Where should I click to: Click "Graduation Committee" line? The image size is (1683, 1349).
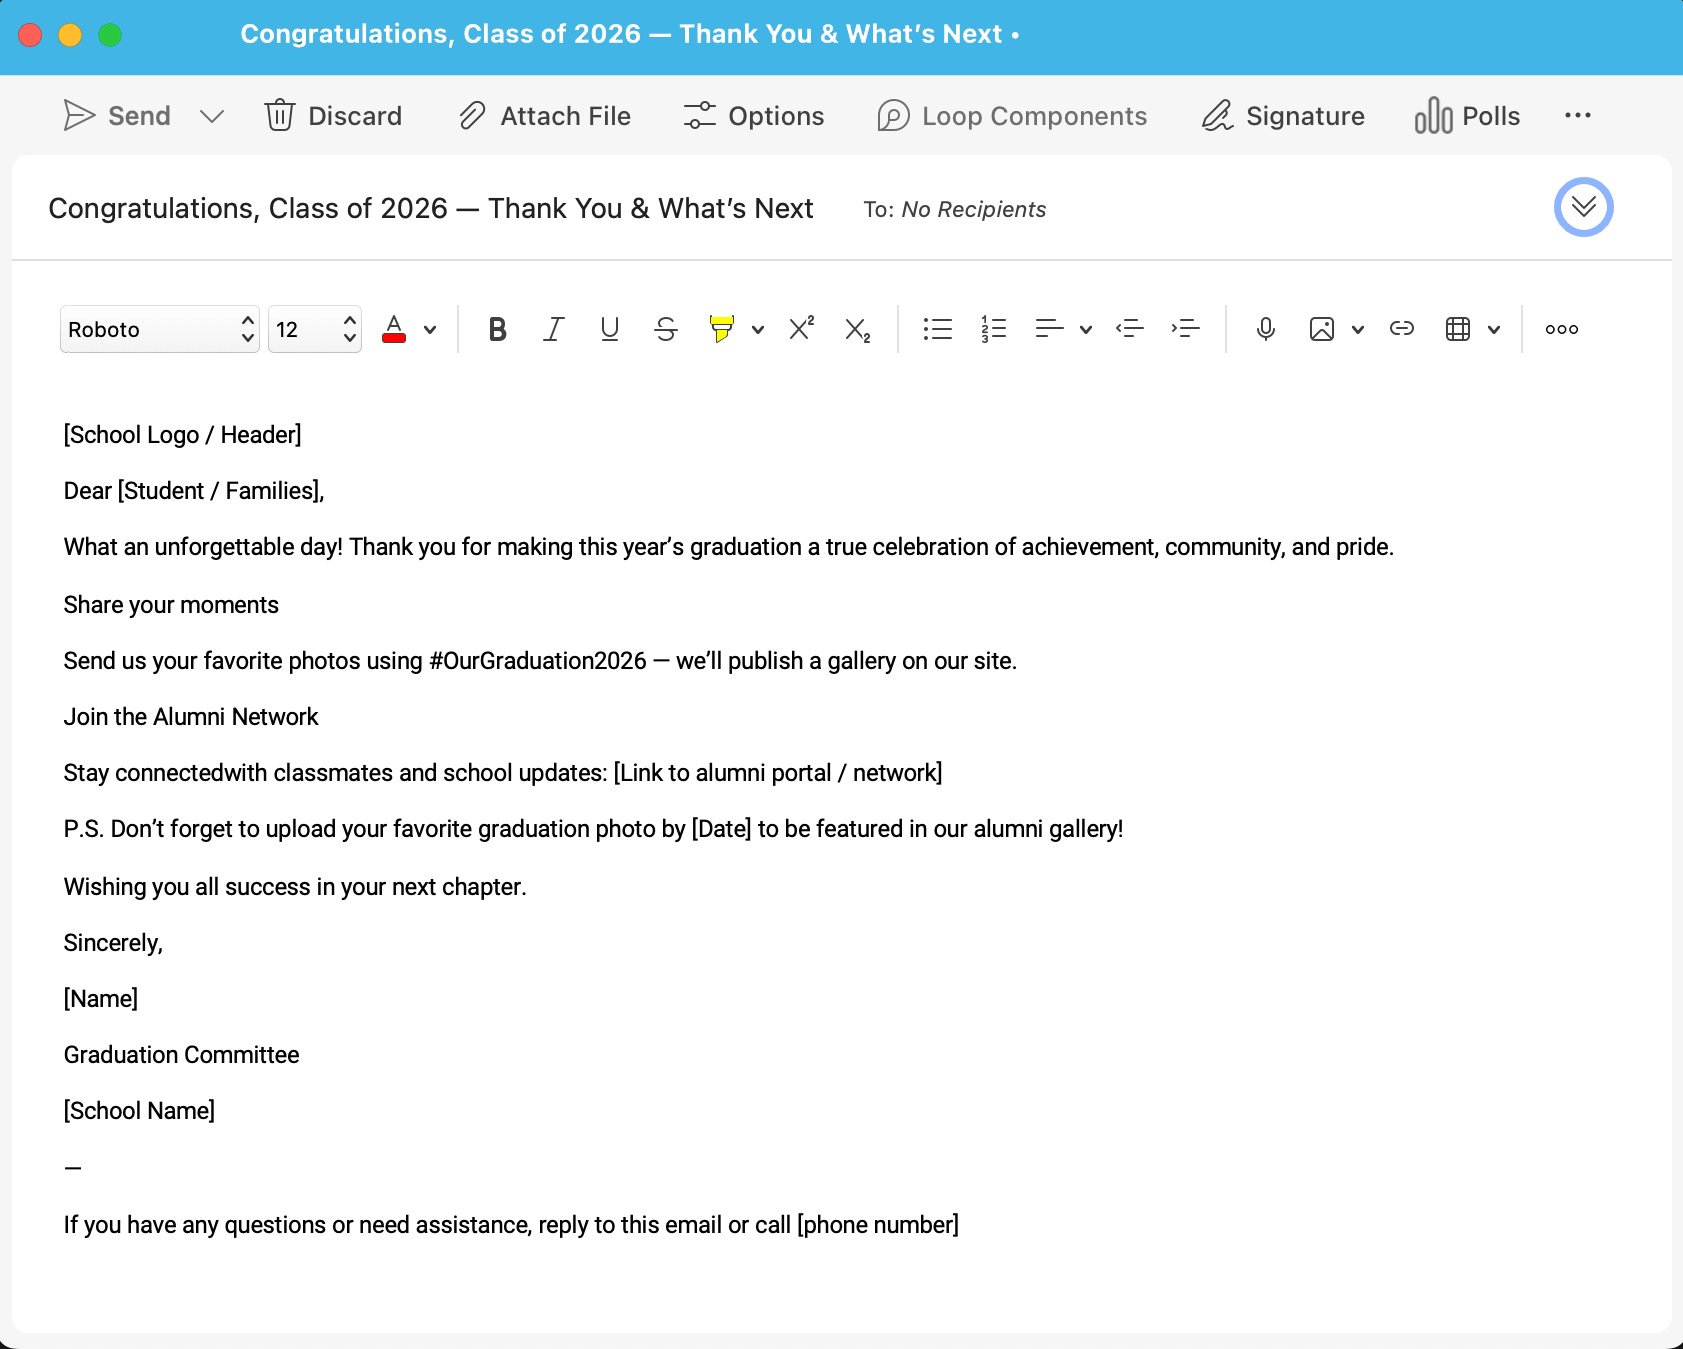pos(181,1055)
